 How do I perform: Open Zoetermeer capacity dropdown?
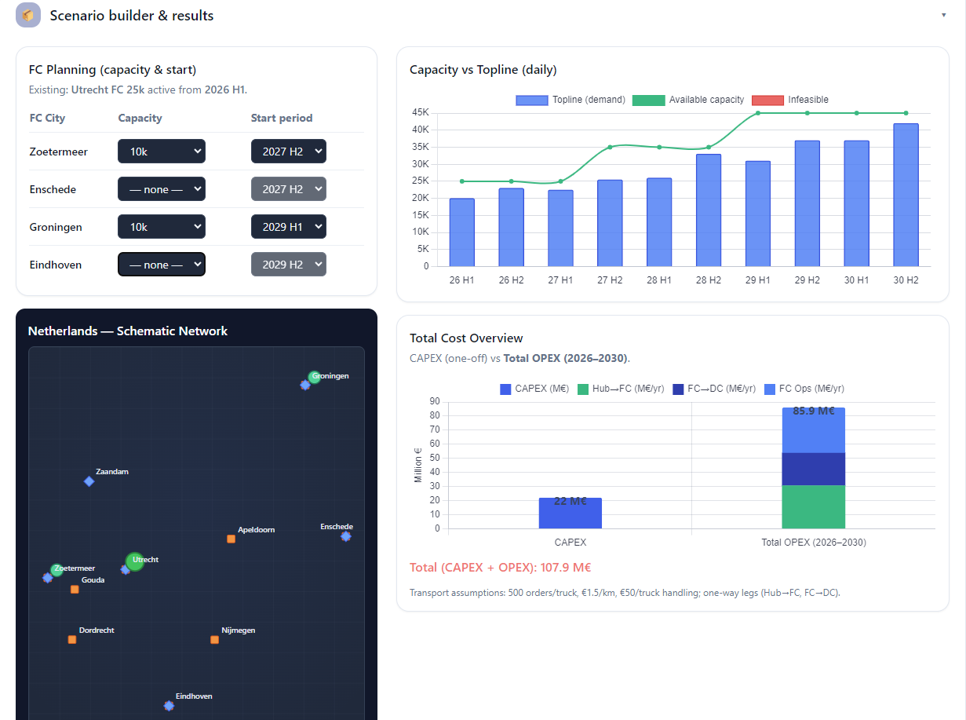coord(161,152)
